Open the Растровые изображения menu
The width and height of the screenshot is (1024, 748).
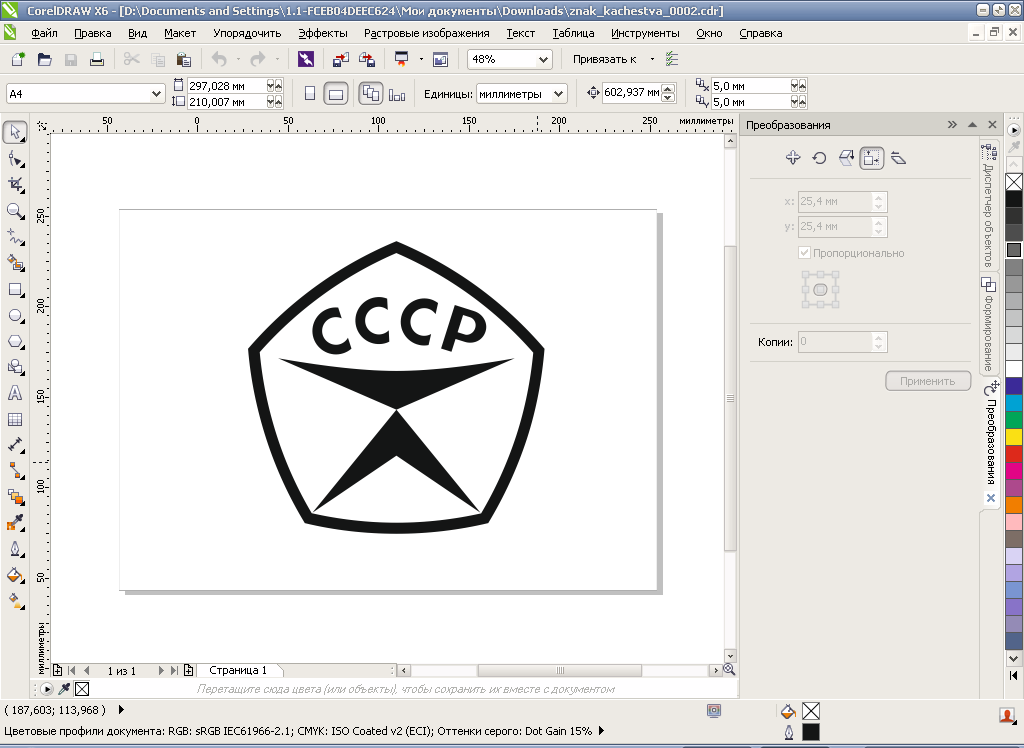pyautogui.click(x=426, y=33)
